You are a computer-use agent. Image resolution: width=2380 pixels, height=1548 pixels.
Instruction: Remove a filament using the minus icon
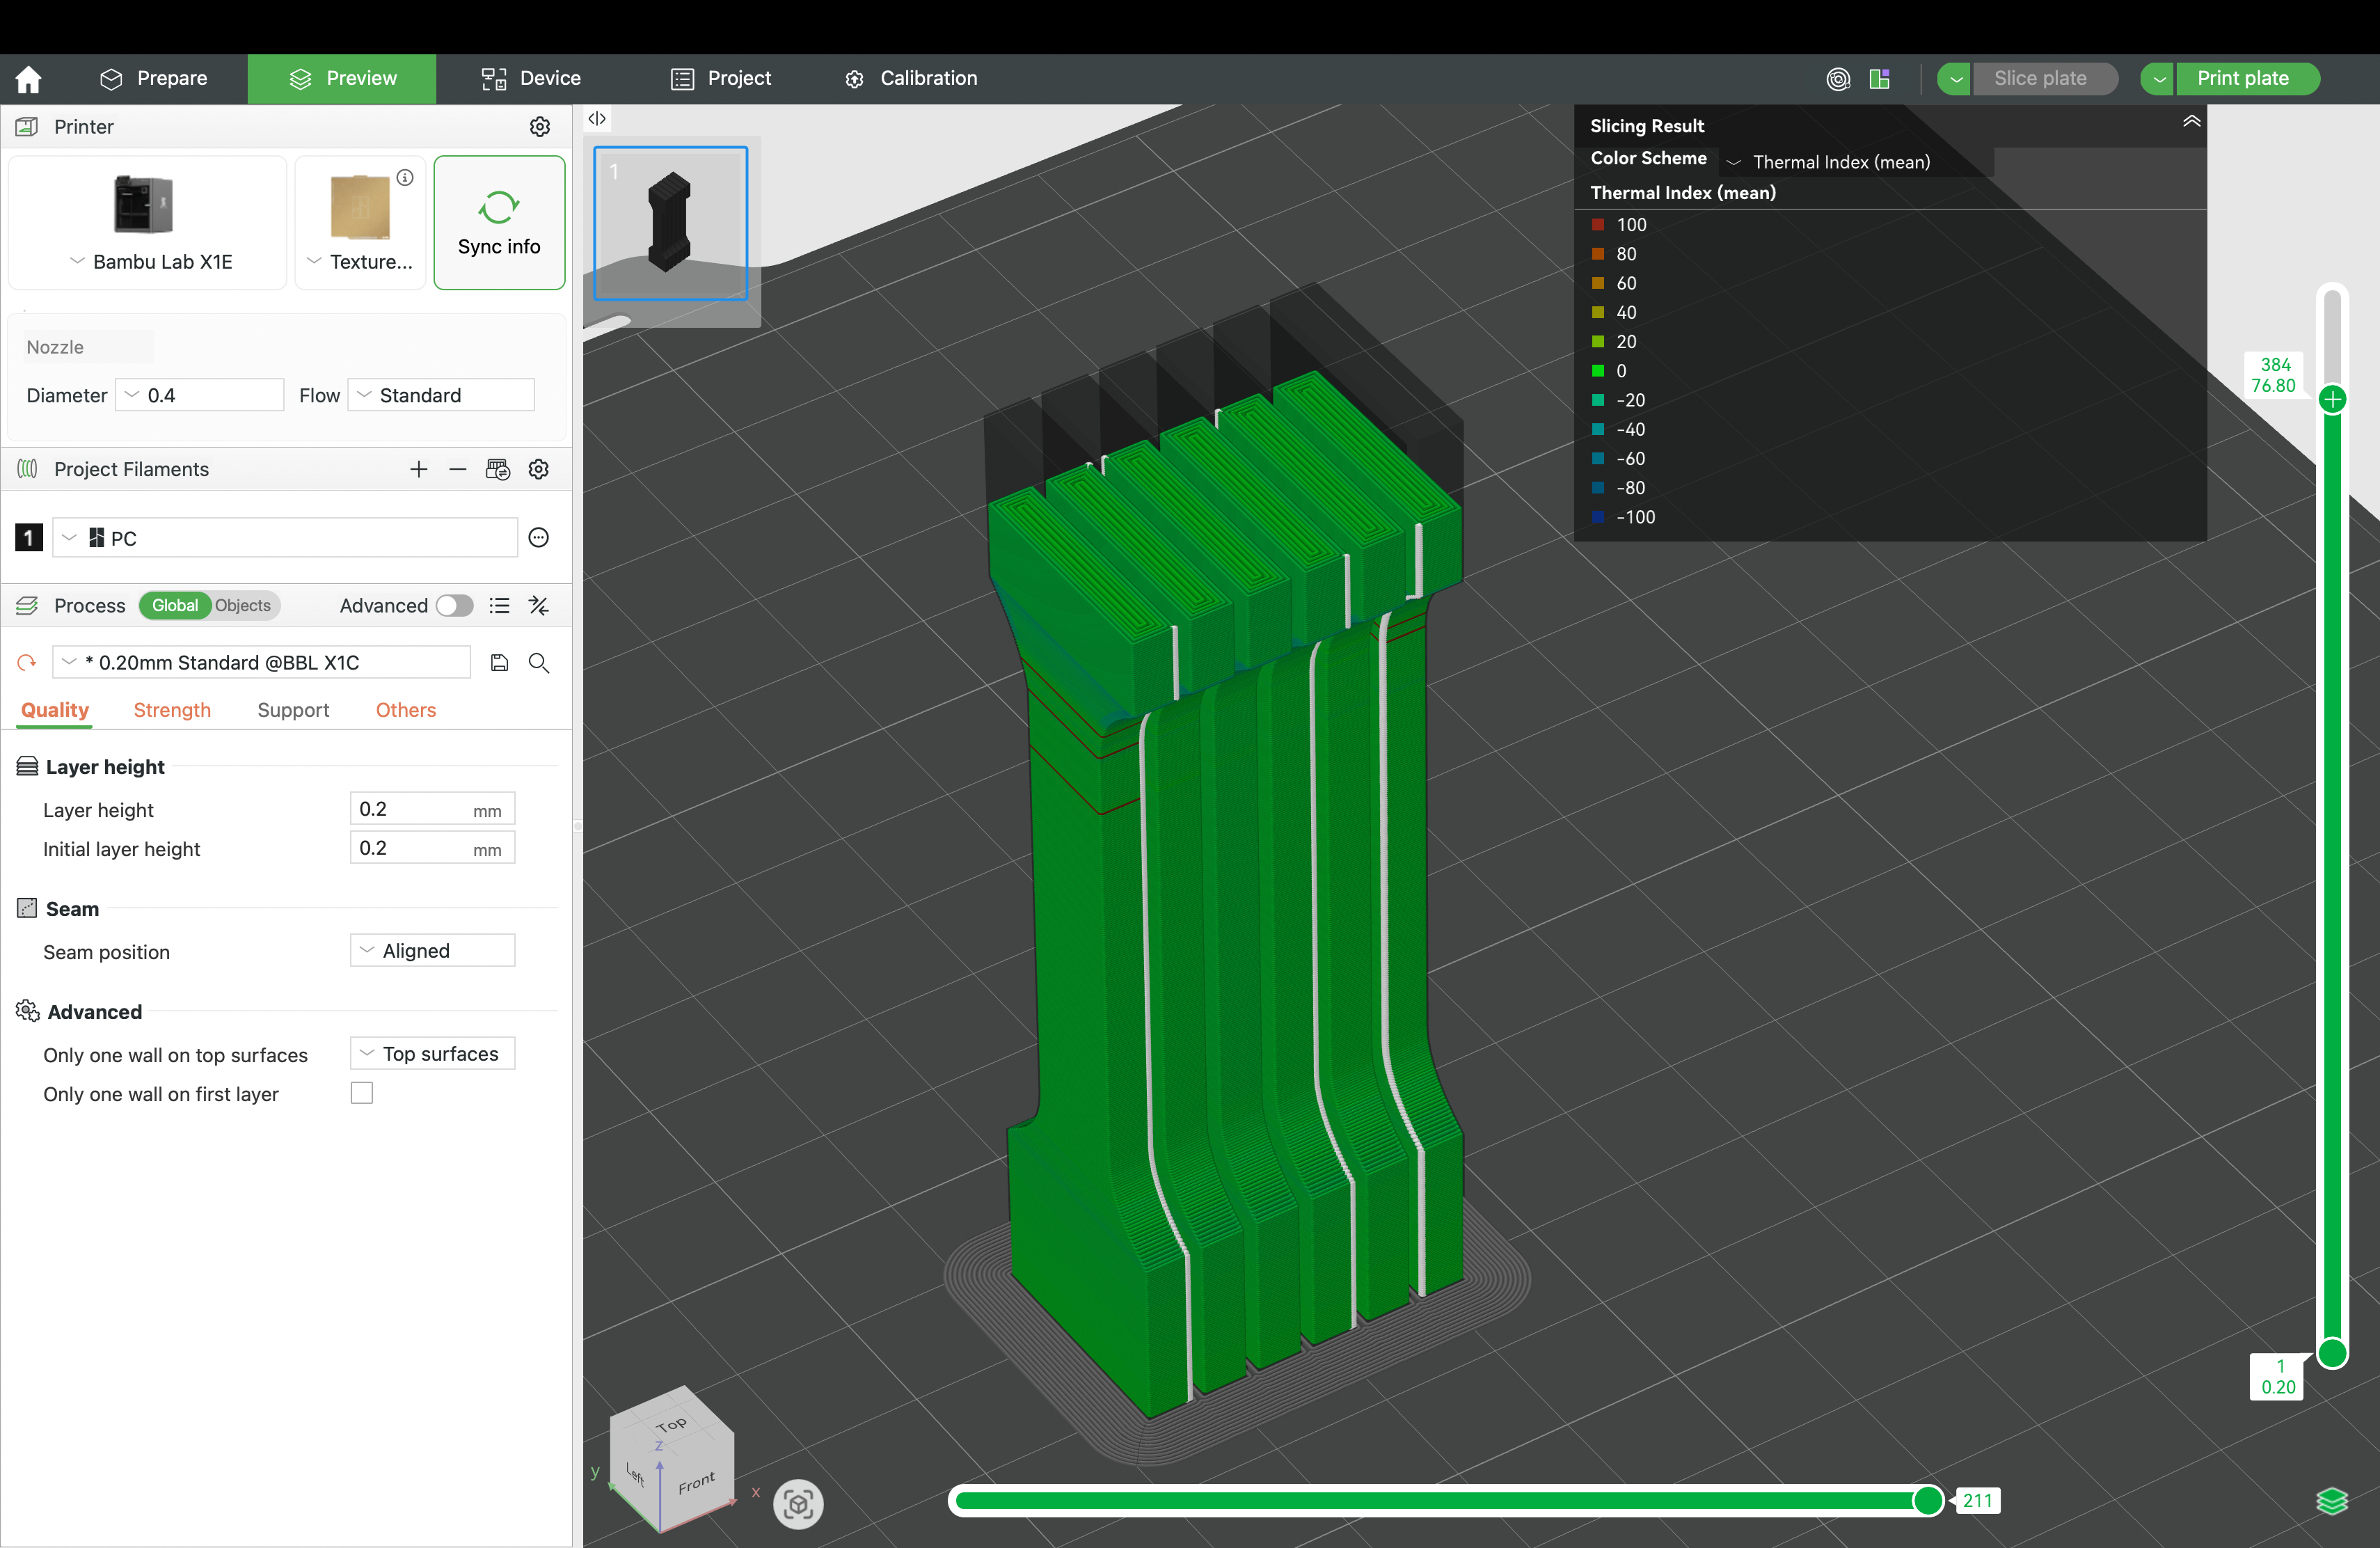tap(458, 469)
